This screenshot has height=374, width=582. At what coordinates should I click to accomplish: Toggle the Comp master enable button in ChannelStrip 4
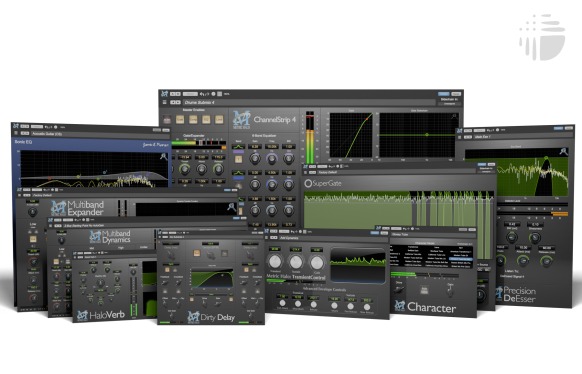click(193, 119)
